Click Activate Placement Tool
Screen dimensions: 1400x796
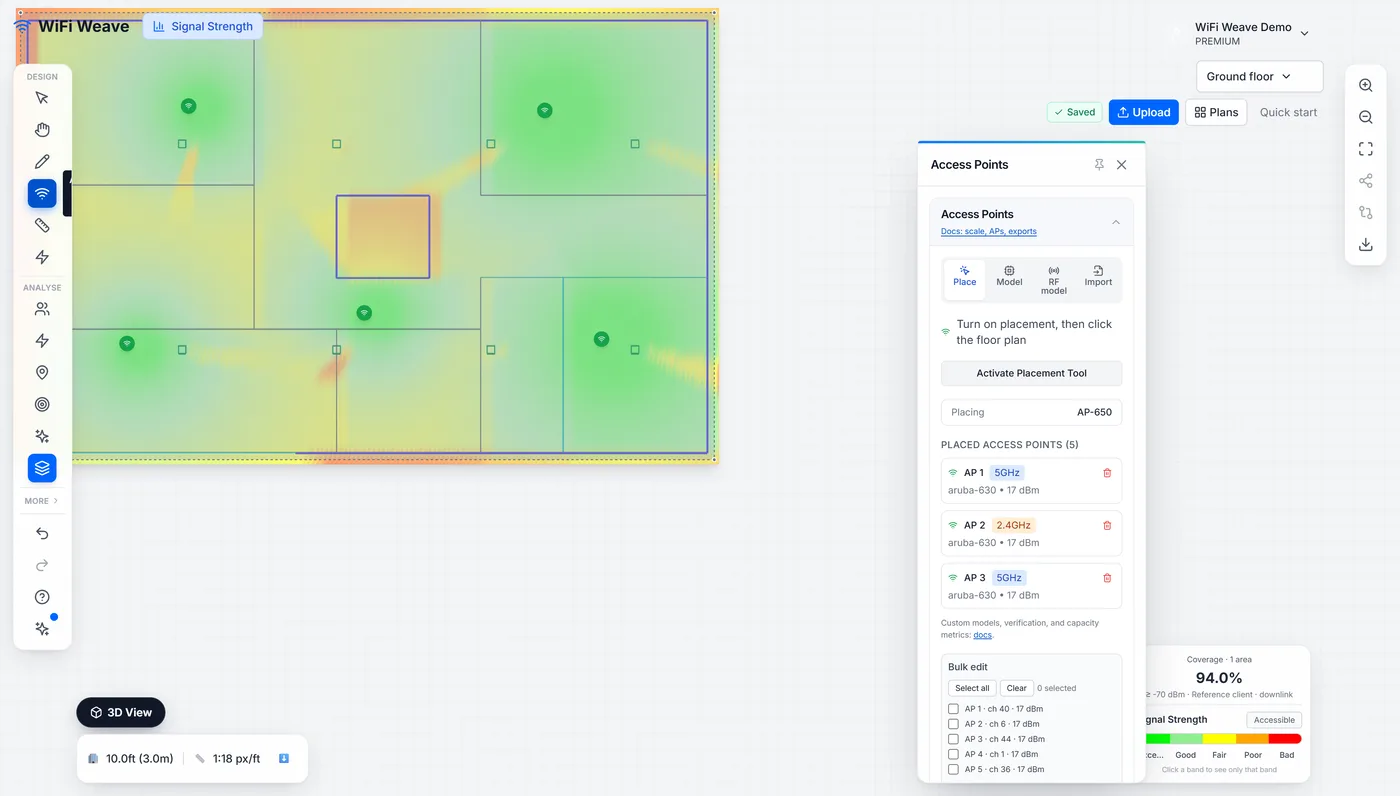1031,373
